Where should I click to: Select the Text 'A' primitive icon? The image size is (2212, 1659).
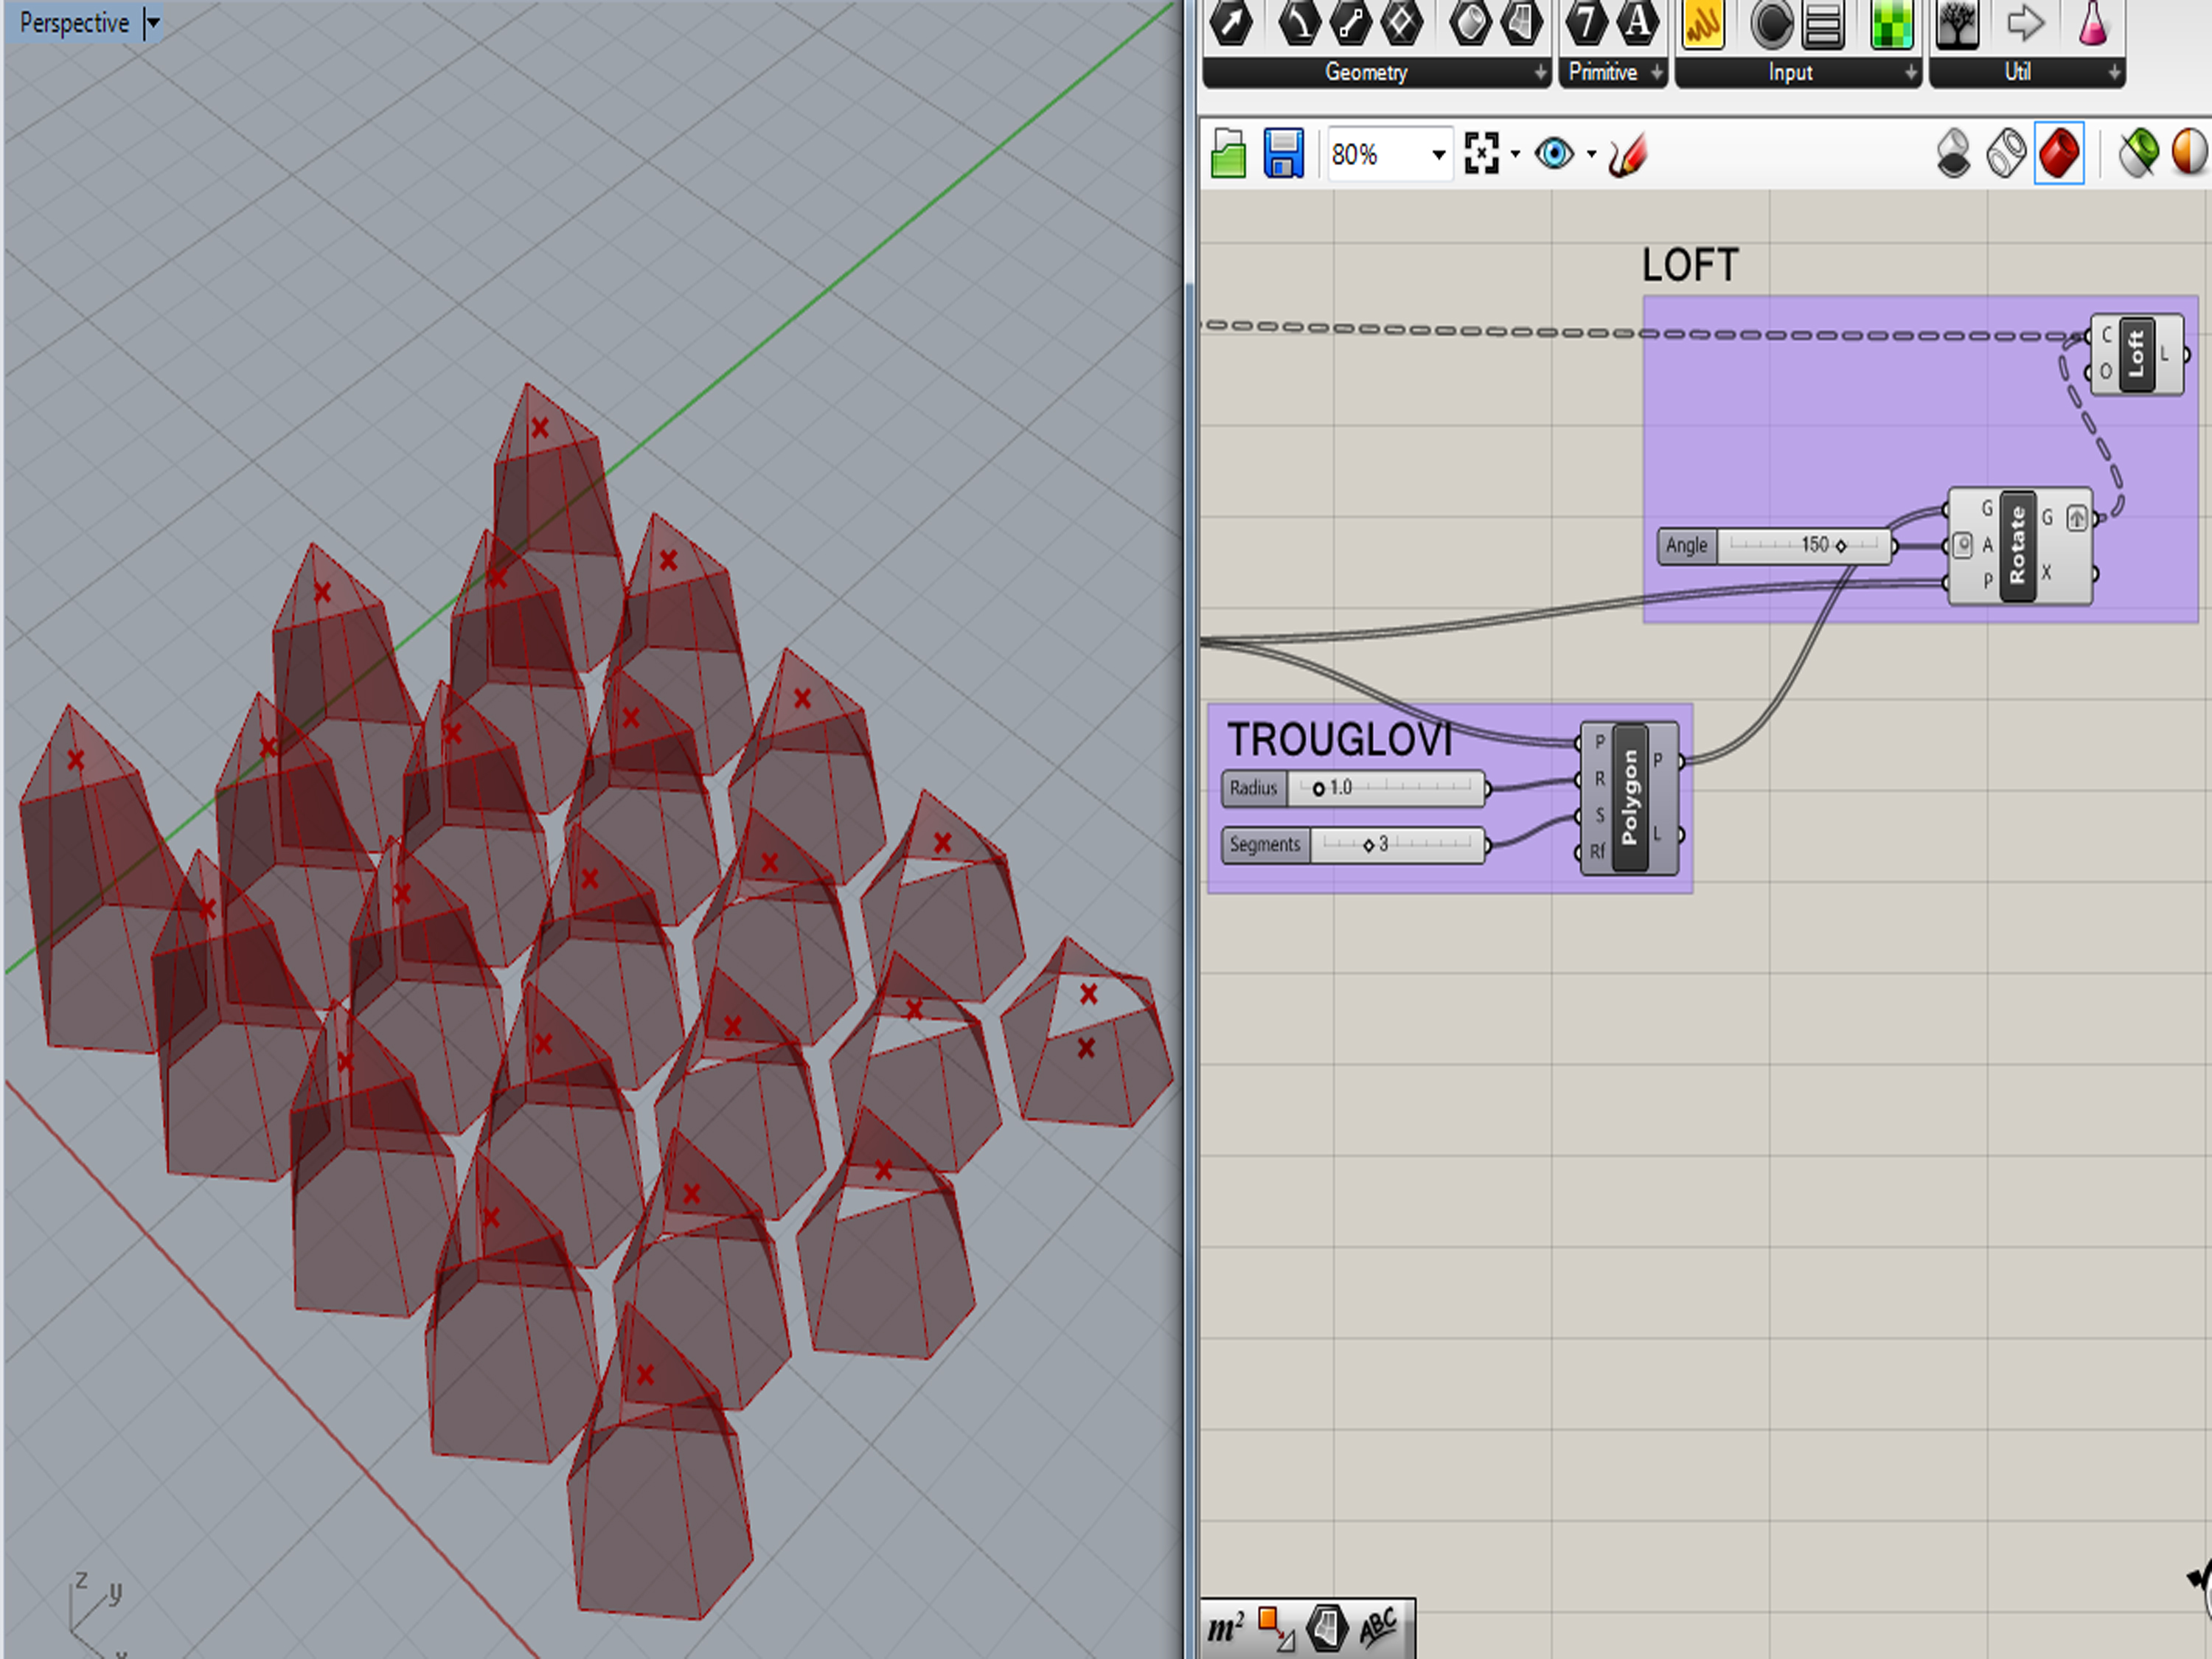pyautogui.click(x=1638, y=22)
